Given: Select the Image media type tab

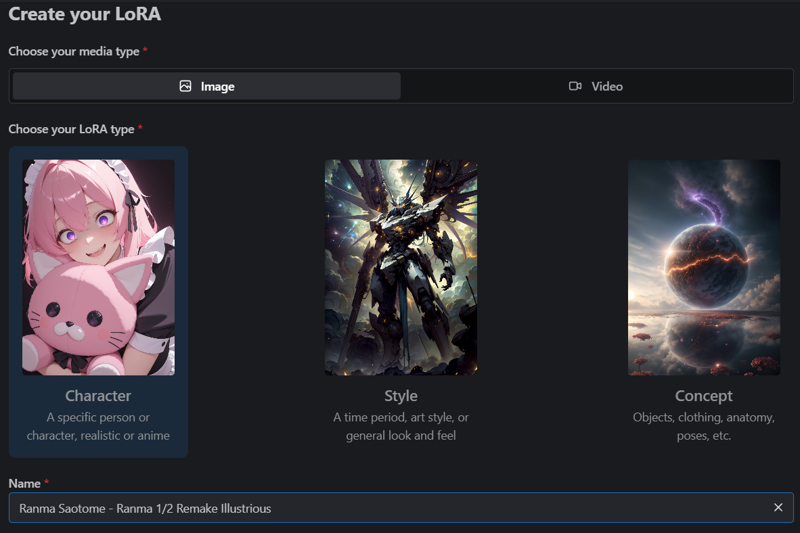Looking at the screenshot, I should (x=207, y=86).
